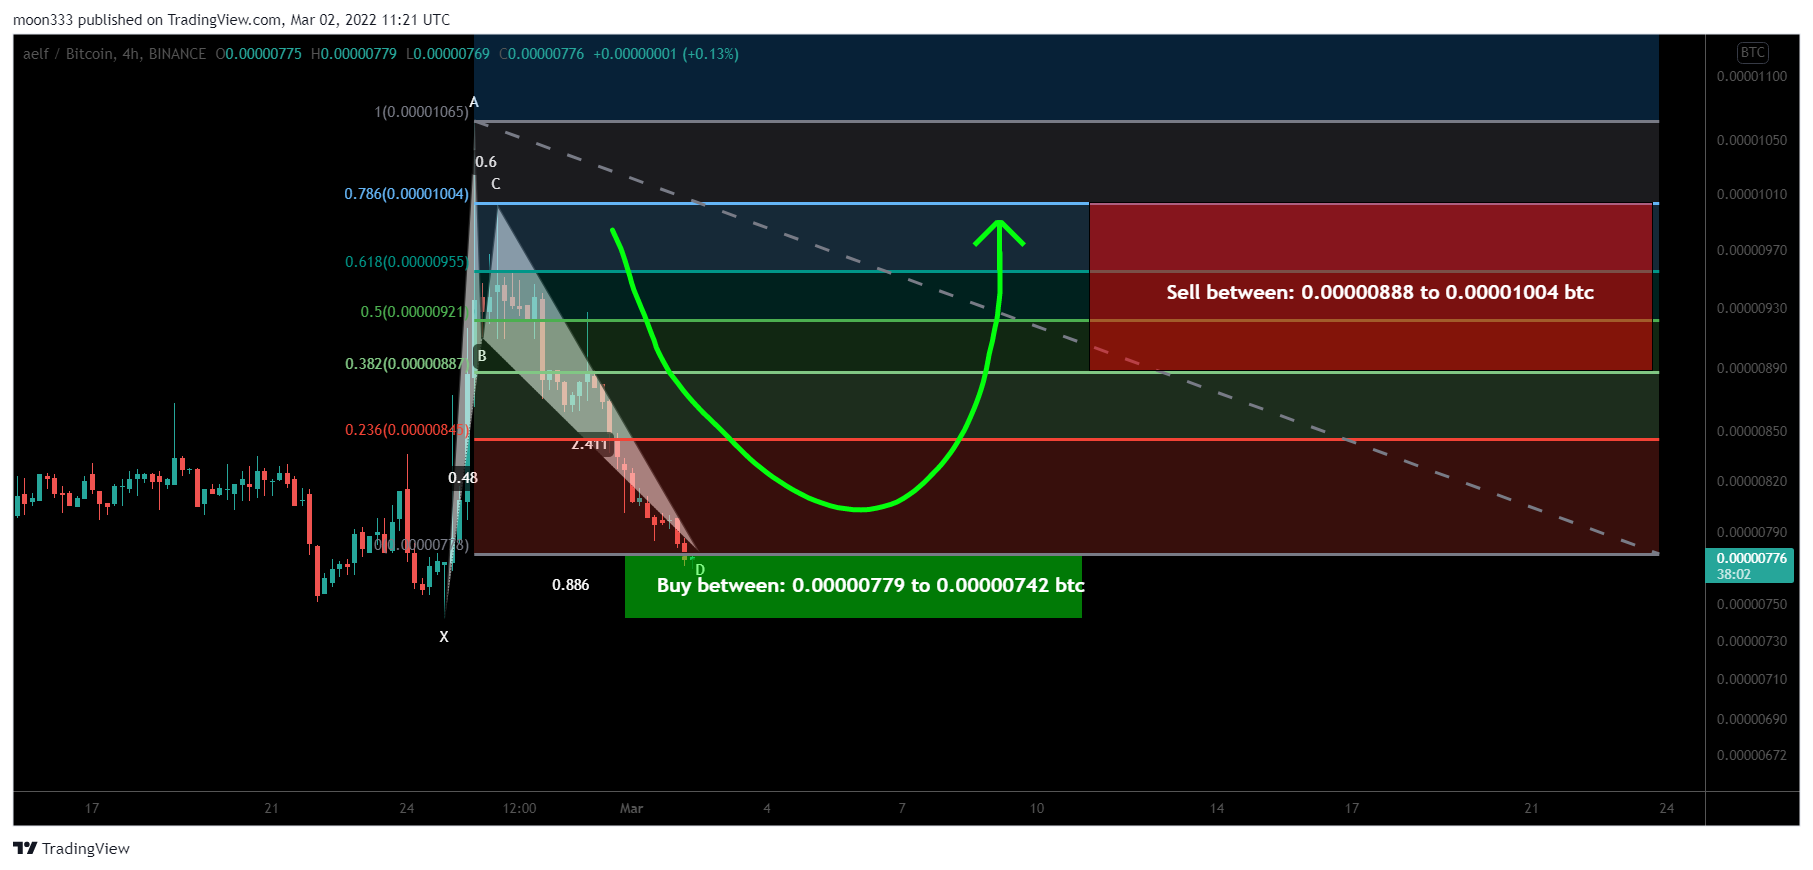Viewport: 1813px width, 870px height.
Task: Click the date label 24 at right end of time axis
Action: pos(1667,808)
